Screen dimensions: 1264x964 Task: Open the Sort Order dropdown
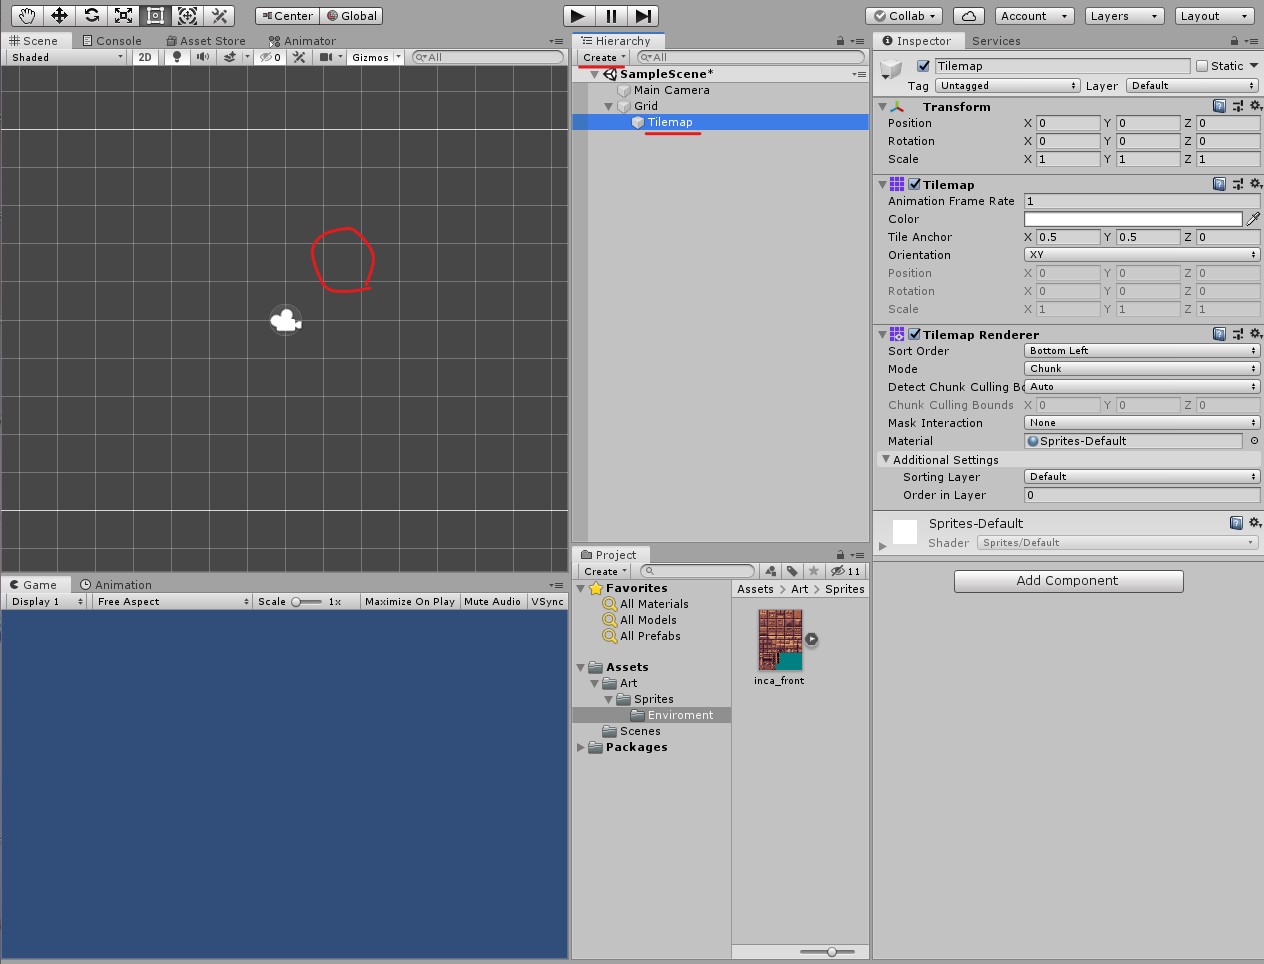1142,350
